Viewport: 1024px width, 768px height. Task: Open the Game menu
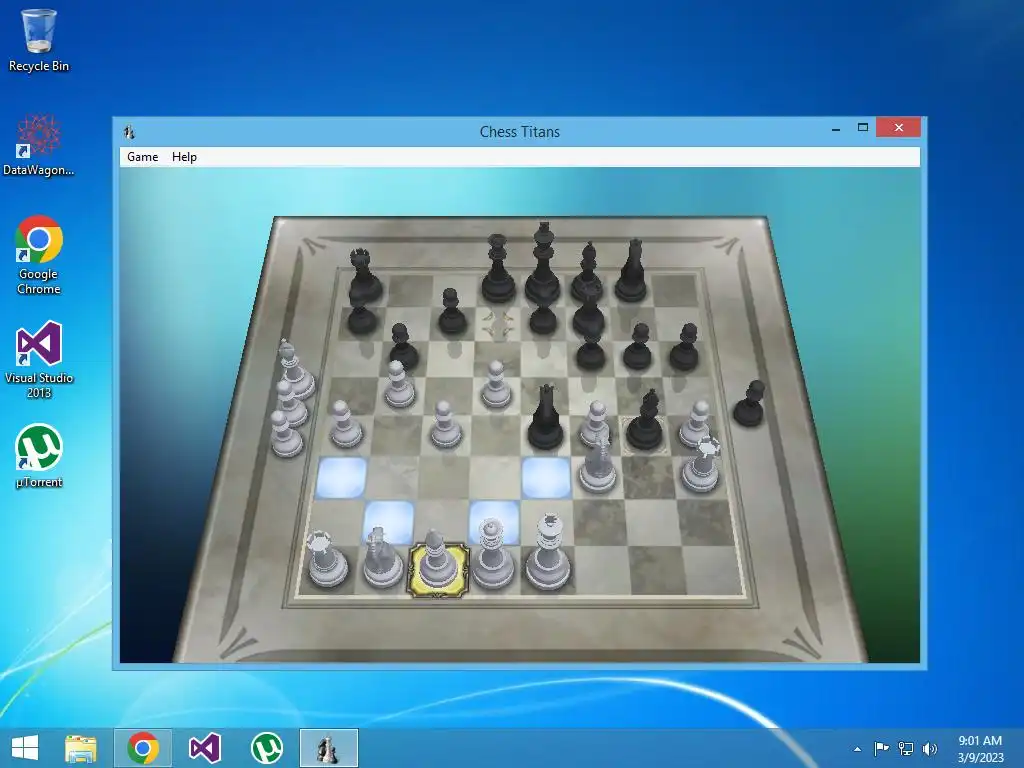click(142, 157)
